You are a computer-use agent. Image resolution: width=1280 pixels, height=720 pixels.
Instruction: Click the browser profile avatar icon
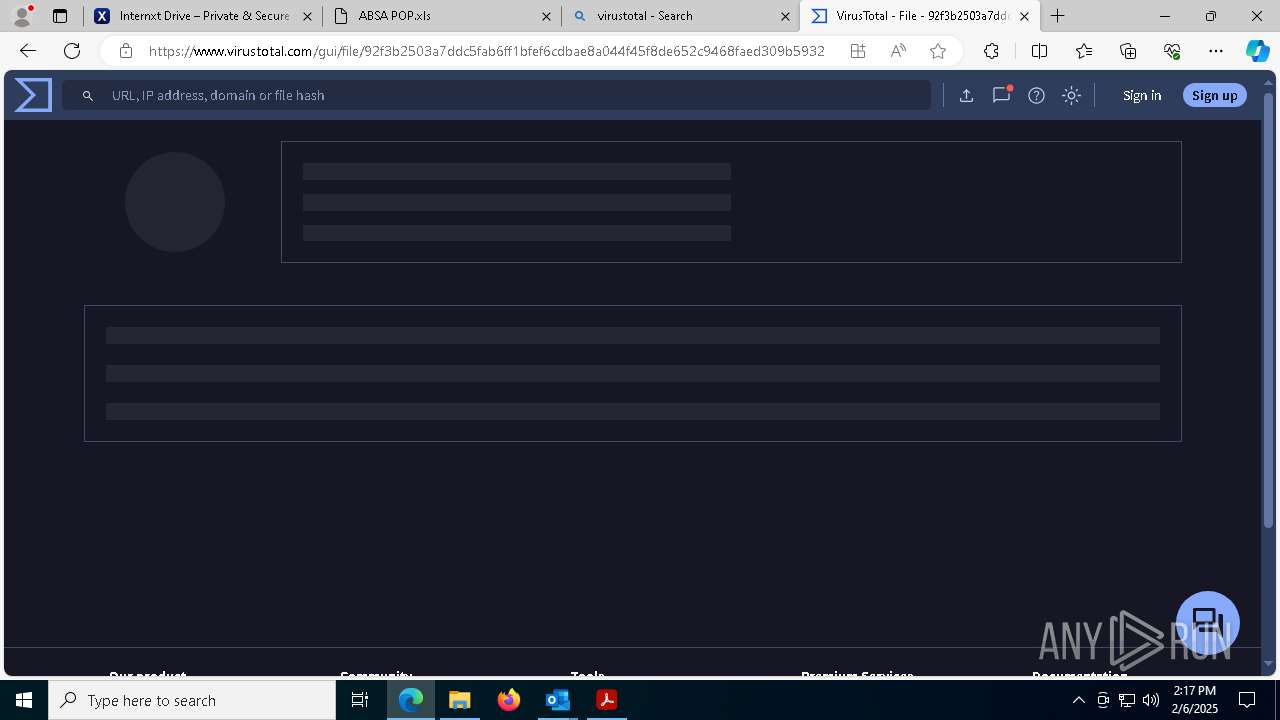pos(22,16)
